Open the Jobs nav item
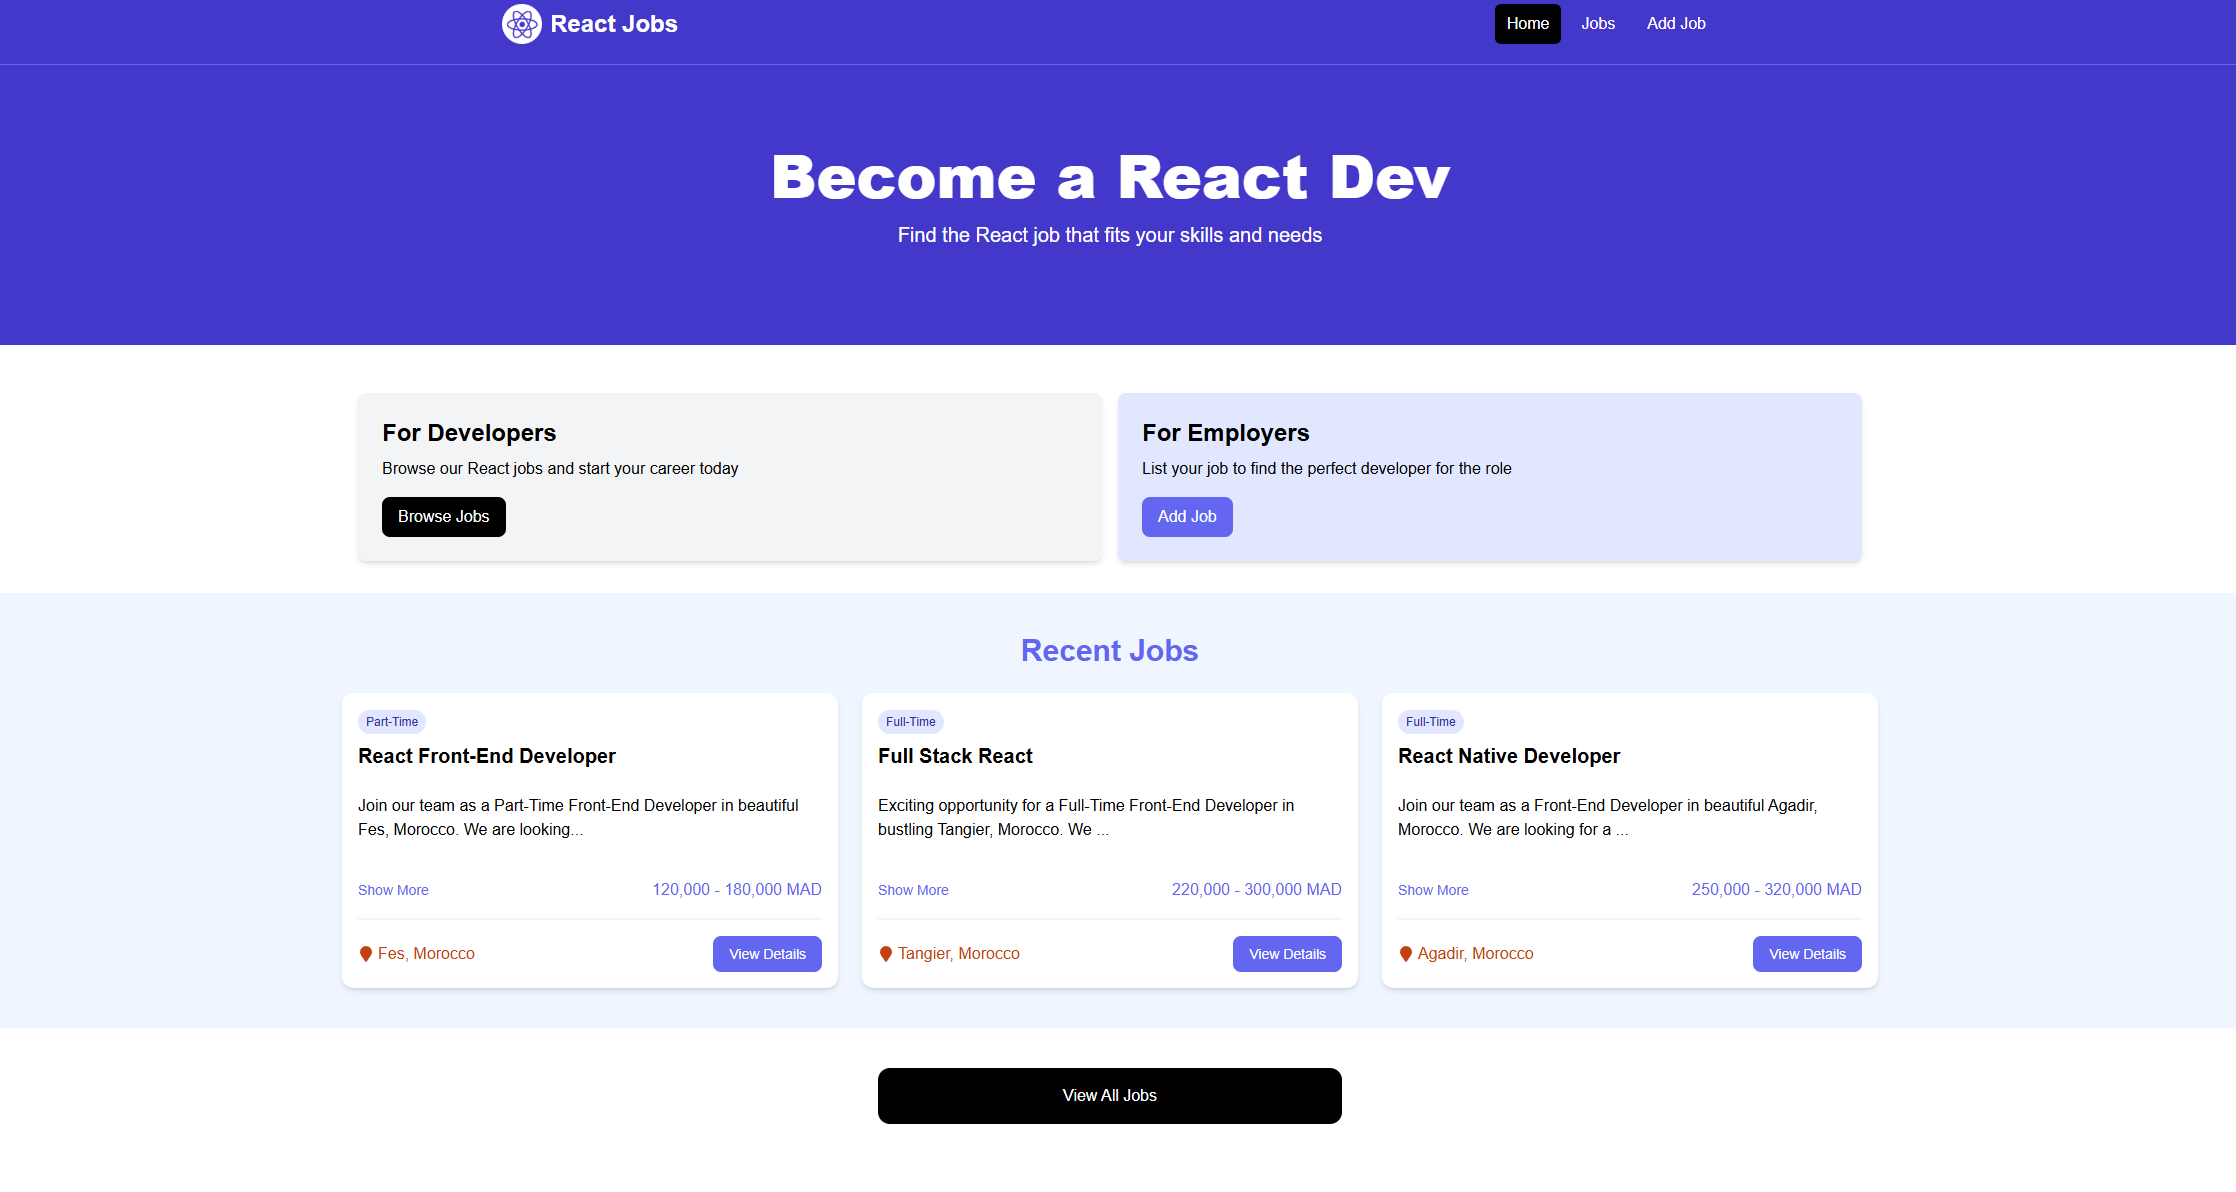Viewport: 2236px width, 1192px height. [x=1598, y=24]
